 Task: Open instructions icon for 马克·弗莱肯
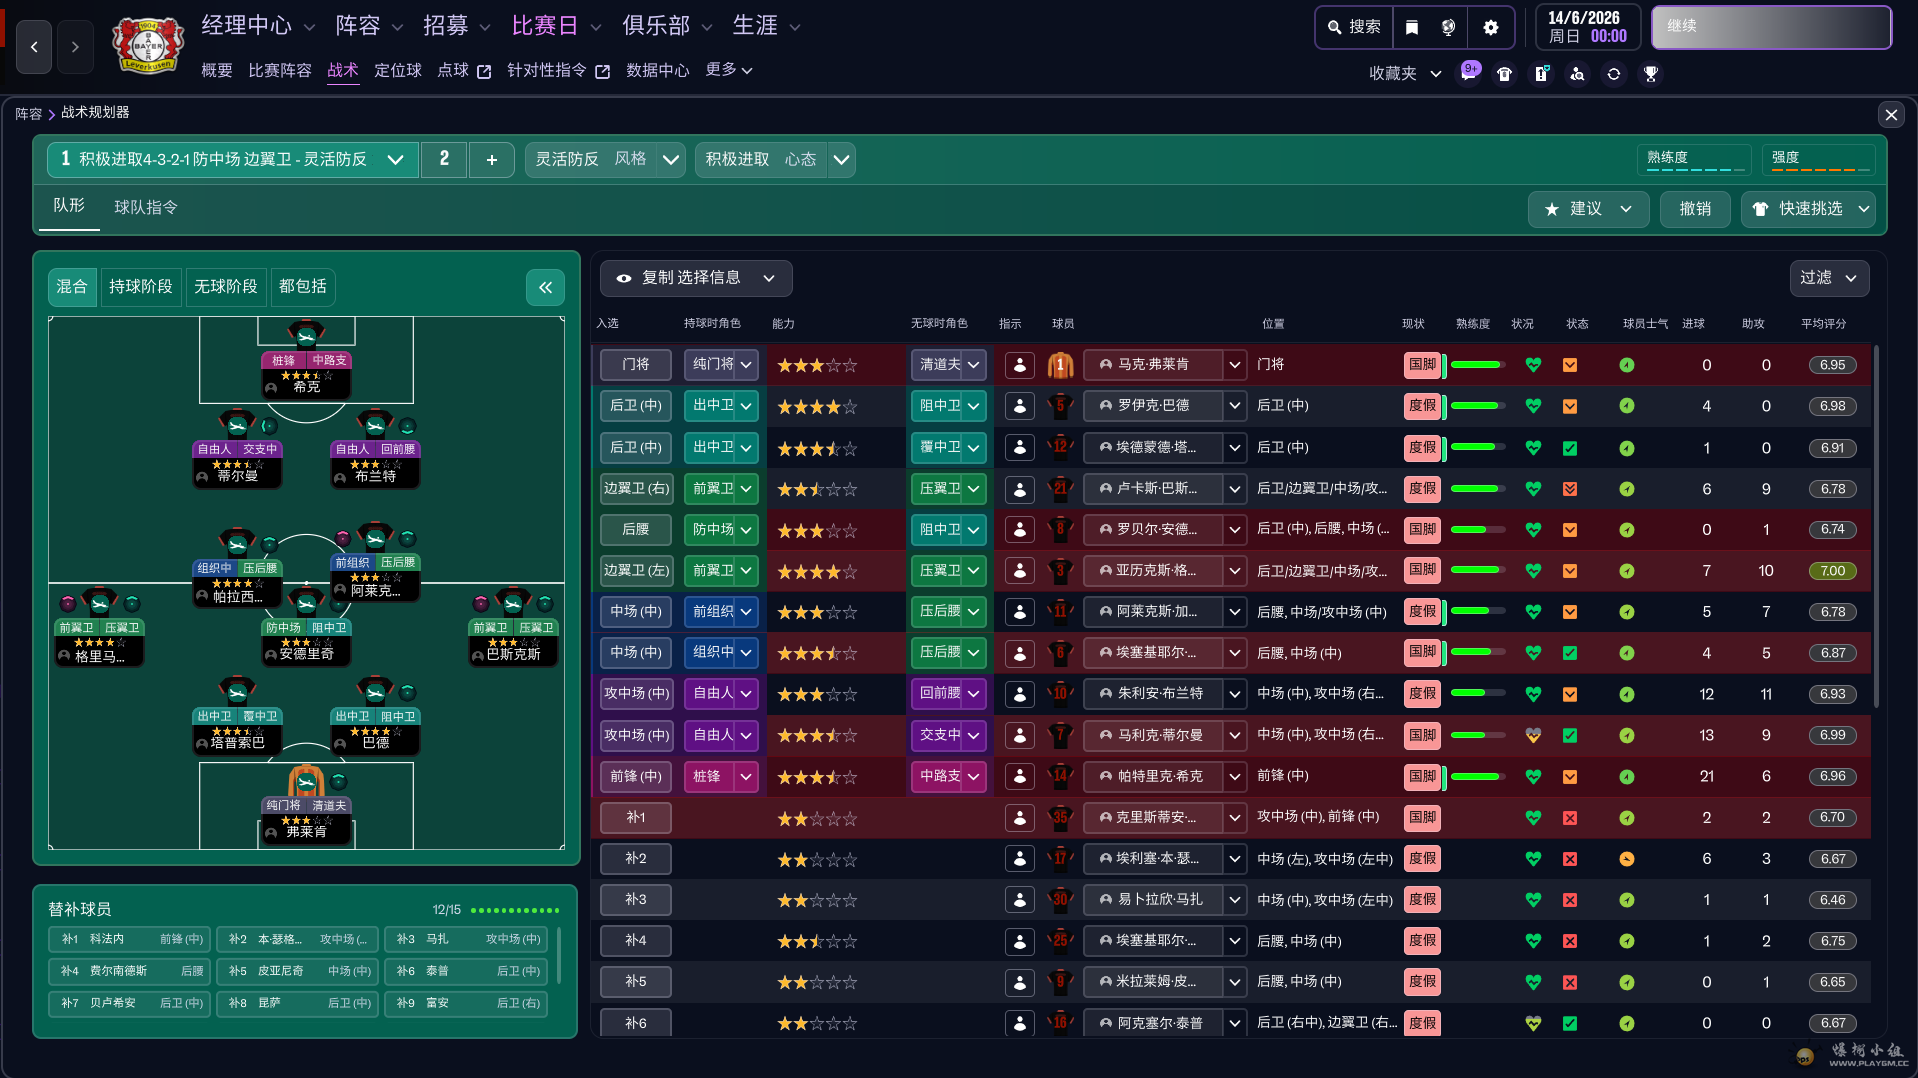click(1019, 365)
